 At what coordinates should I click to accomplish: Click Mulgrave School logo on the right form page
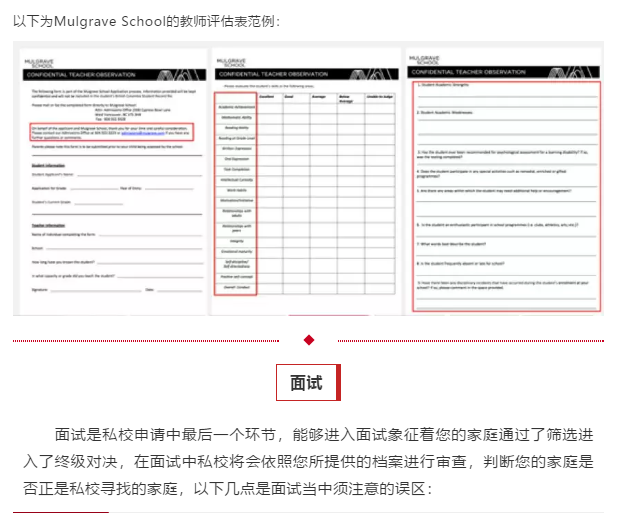tap(424, 58)
